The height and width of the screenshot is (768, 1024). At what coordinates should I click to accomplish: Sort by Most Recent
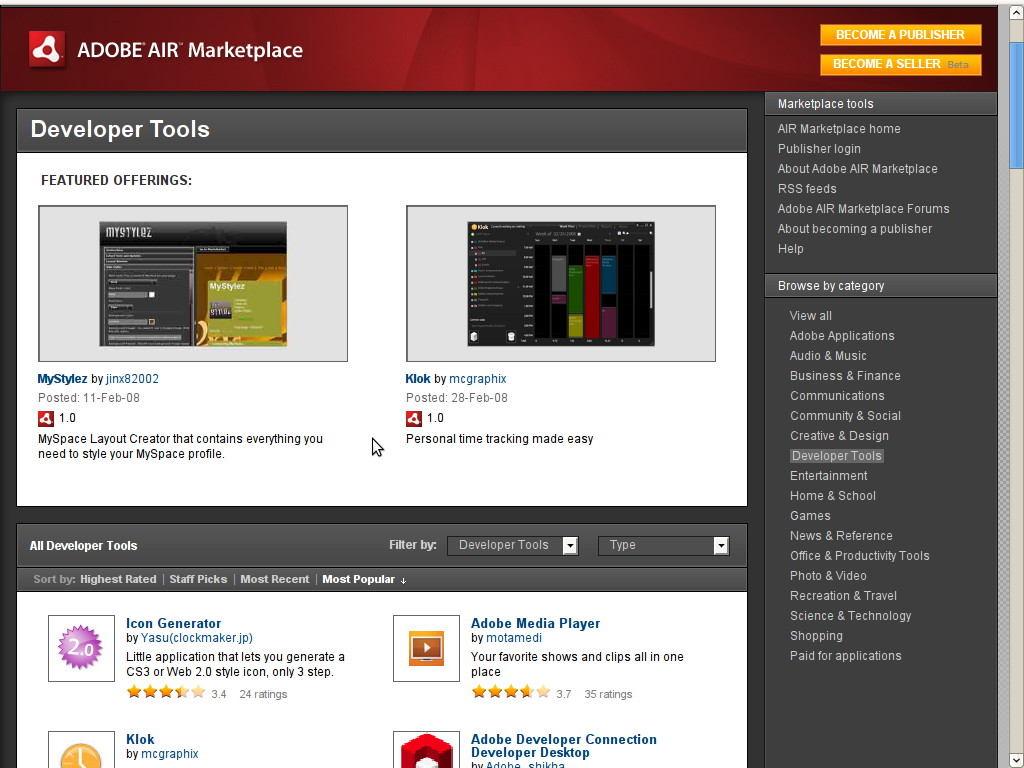pos(274,579)
